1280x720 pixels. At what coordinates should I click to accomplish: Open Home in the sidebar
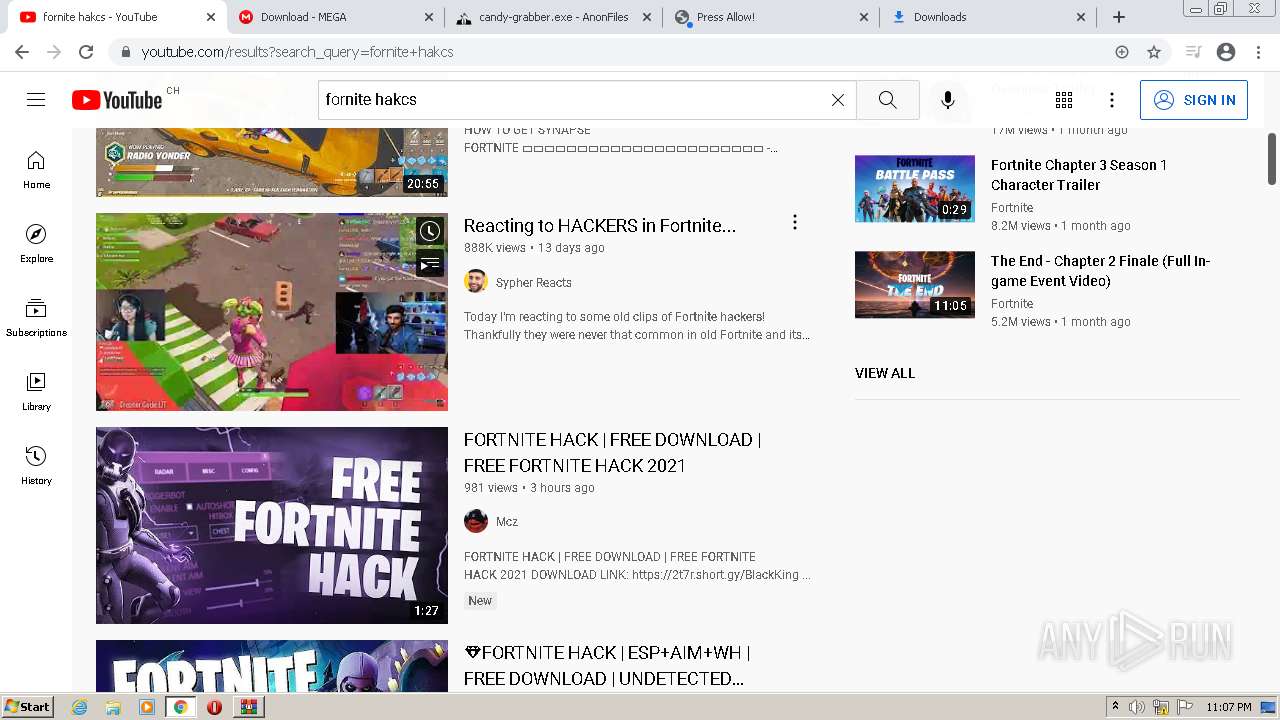(x=36, y=170)
